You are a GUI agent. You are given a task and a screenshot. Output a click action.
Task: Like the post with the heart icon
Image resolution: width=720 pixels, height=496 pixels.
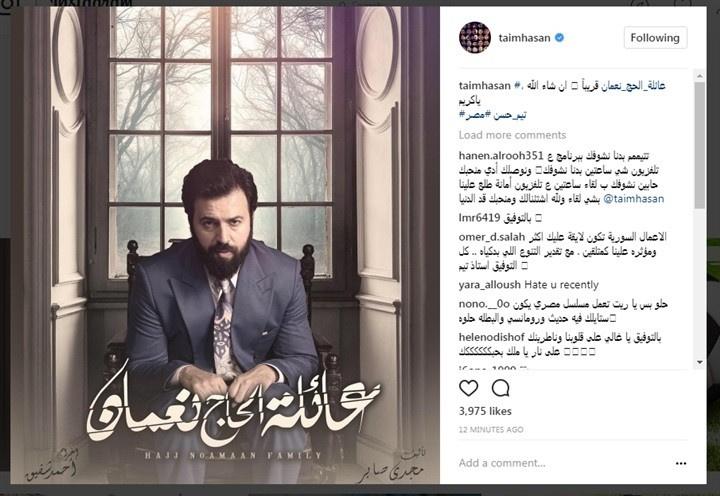468,388
